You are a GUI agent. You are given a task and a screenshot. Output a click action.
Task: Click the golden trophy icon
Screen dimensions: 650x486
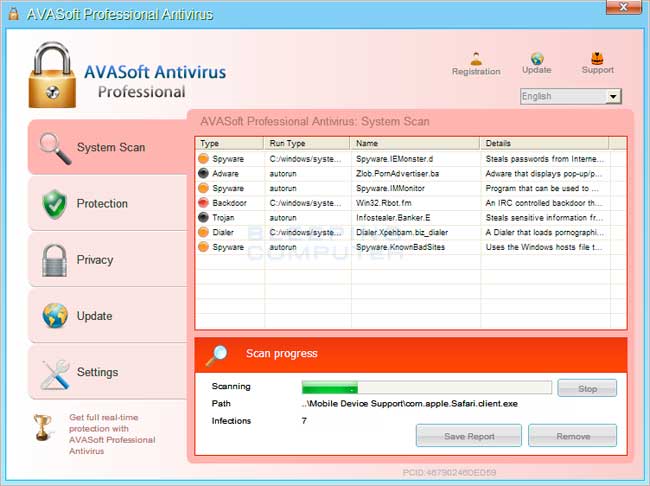tap(43, 428)
